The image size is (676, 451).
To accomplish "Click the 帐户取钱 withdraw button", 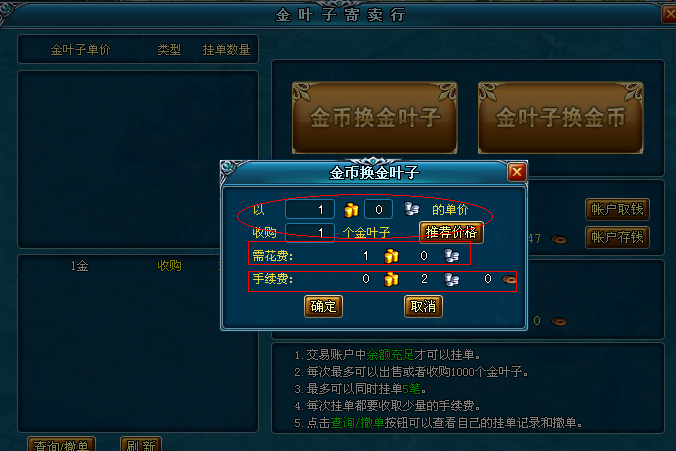I will (x=617, y=210).
